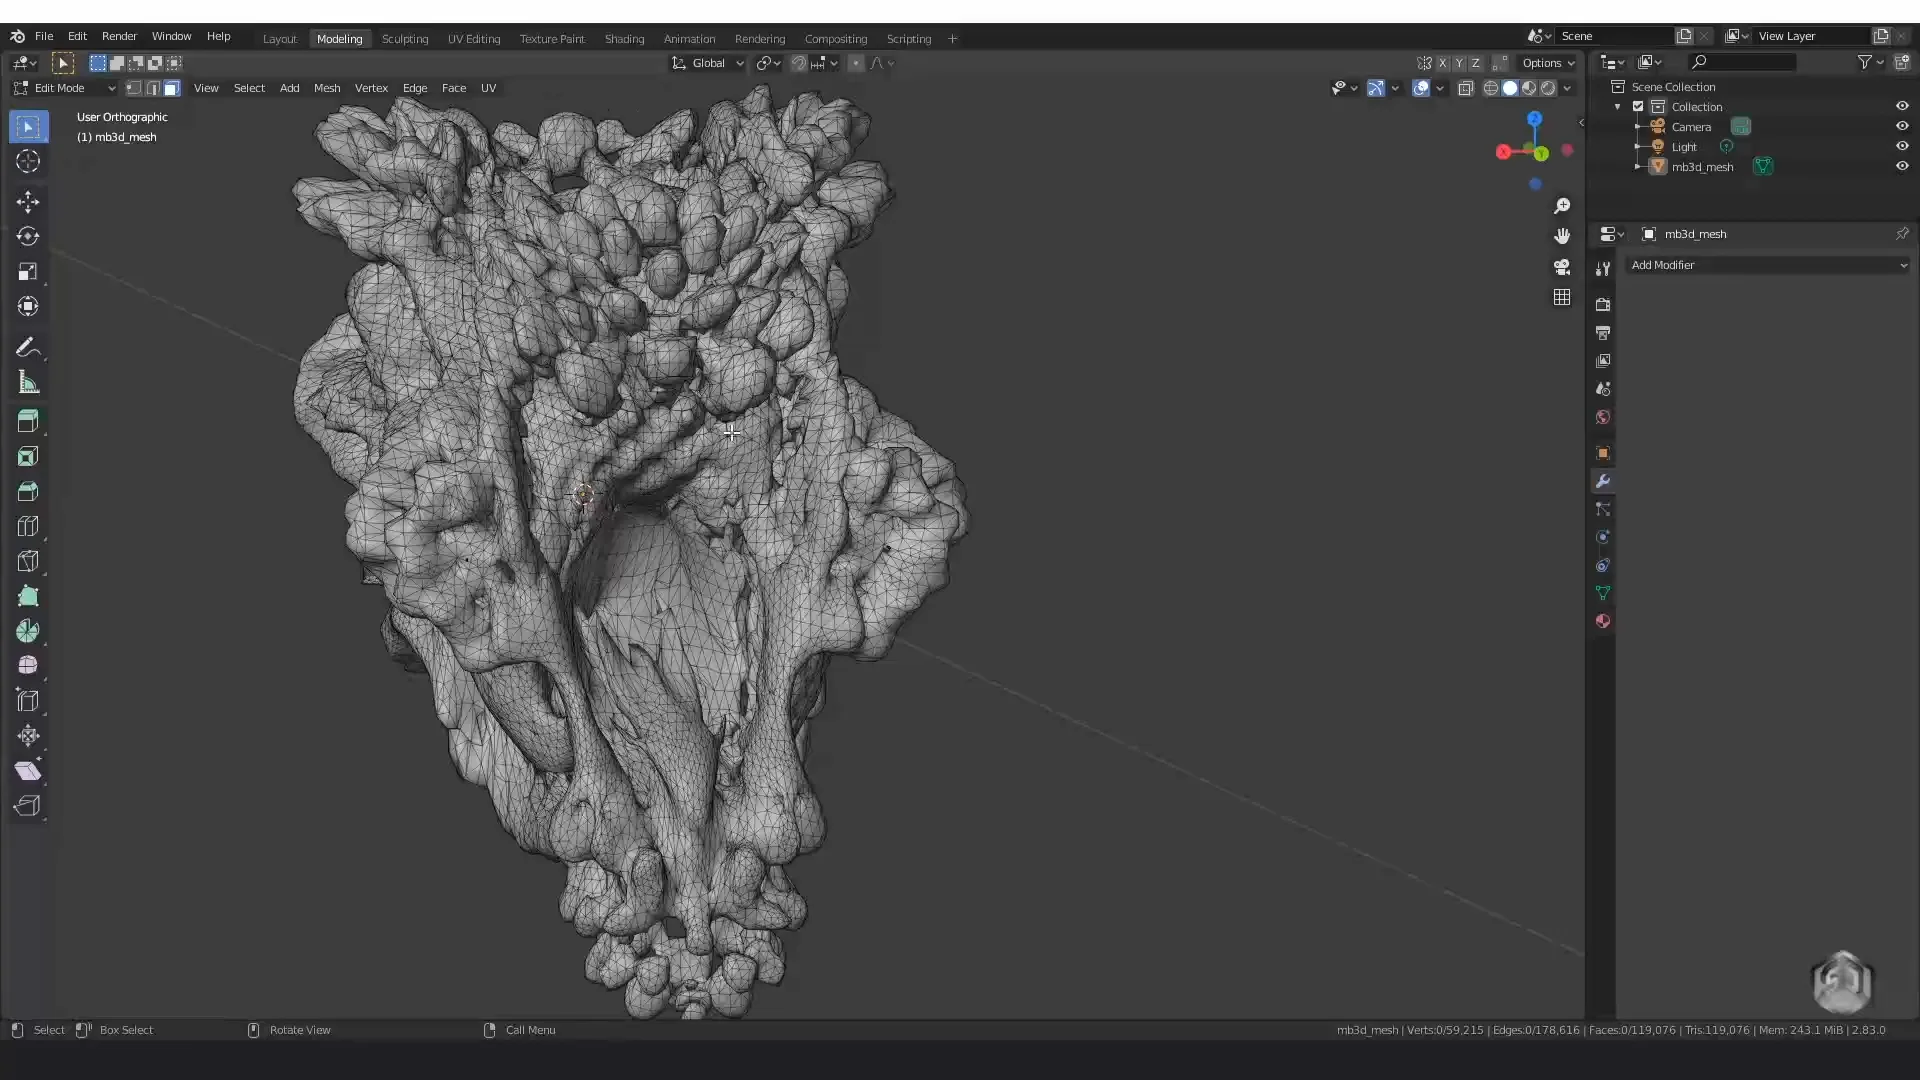Select the Shear tool
Image resolution: width=1920 pixels, height=1080 pixels.
pyautogui.click(x=28, y=770)
